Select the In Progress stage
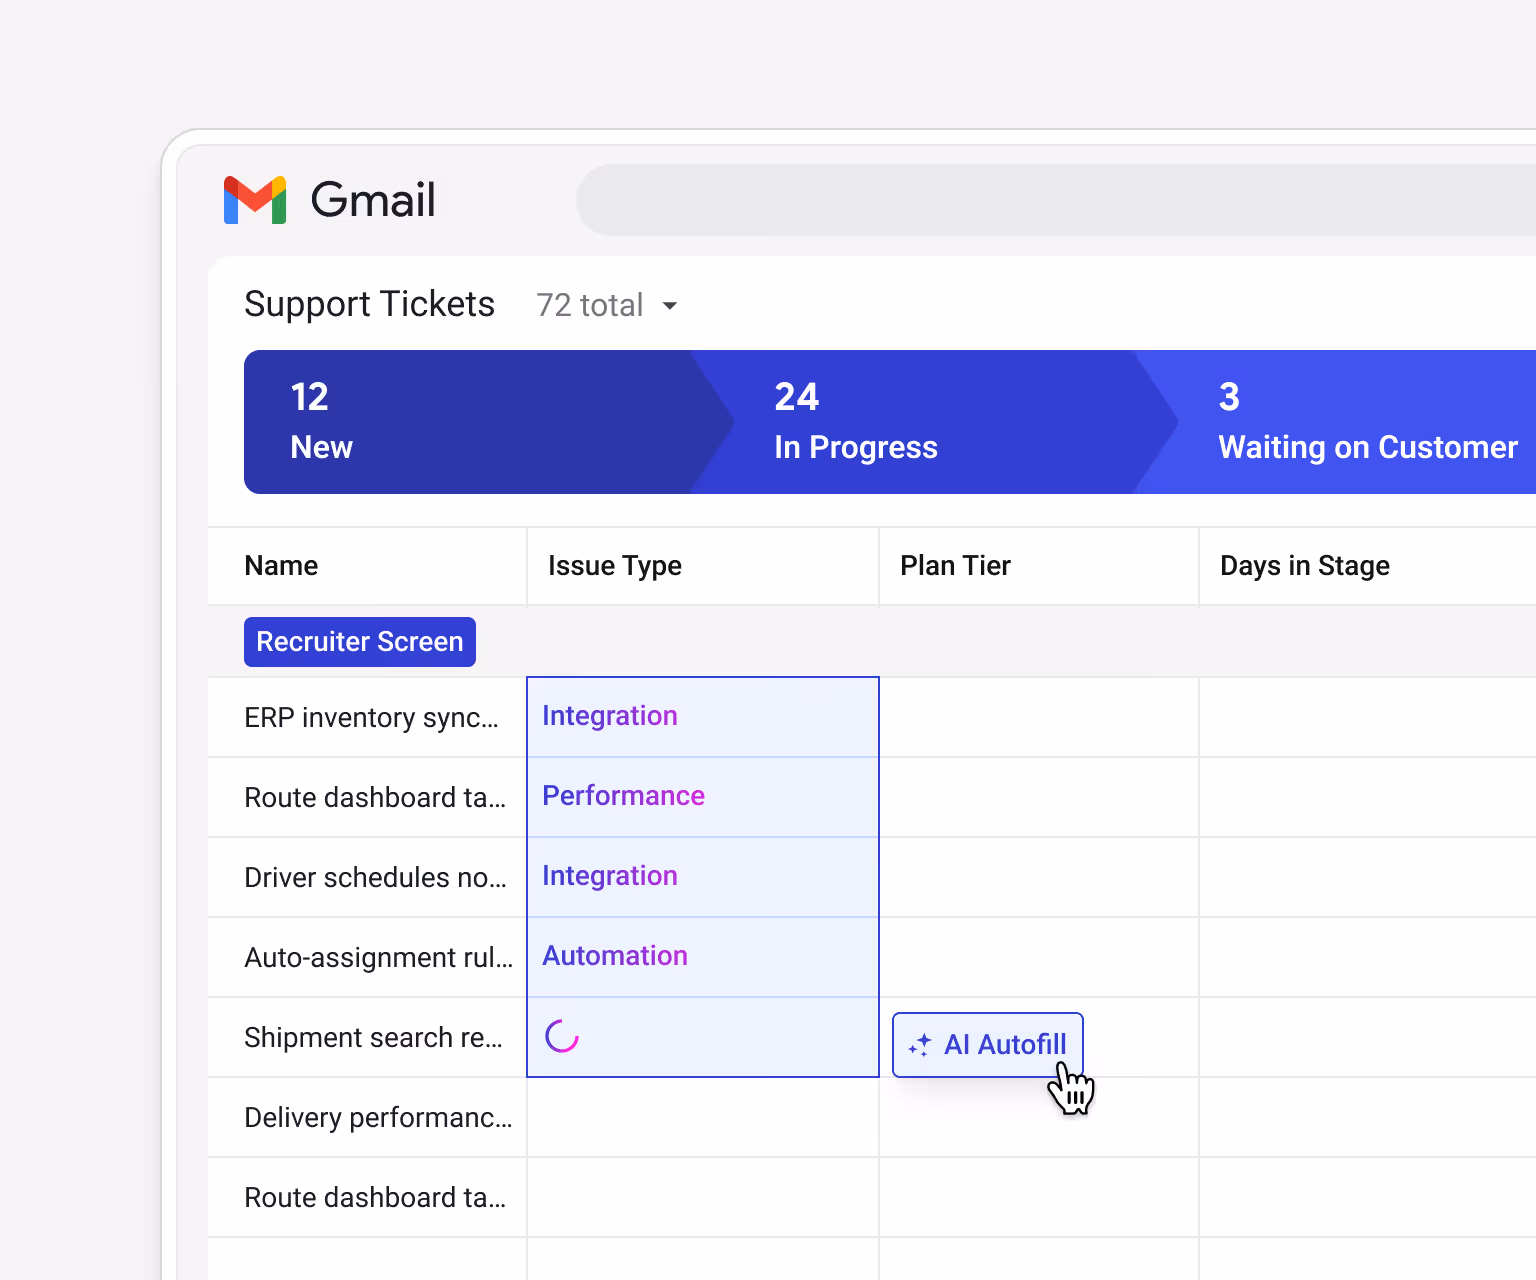Viewport: 1536px width, 1280px height. pyautogui.click(x=934, y=422)
